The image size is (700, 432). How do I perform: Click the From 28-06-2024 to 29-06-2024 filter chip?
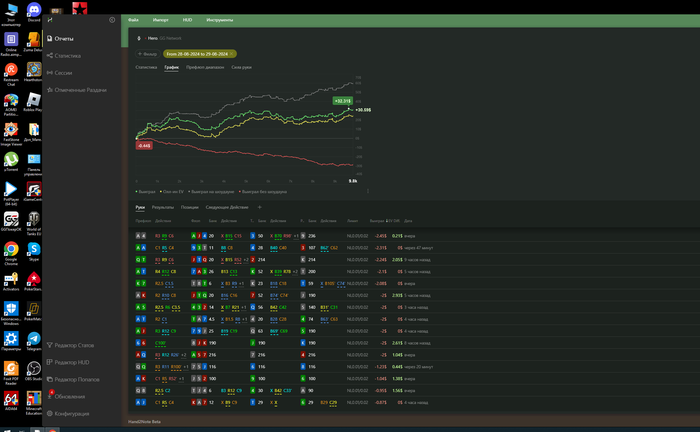pyautogui.click(x=200, y=54)
